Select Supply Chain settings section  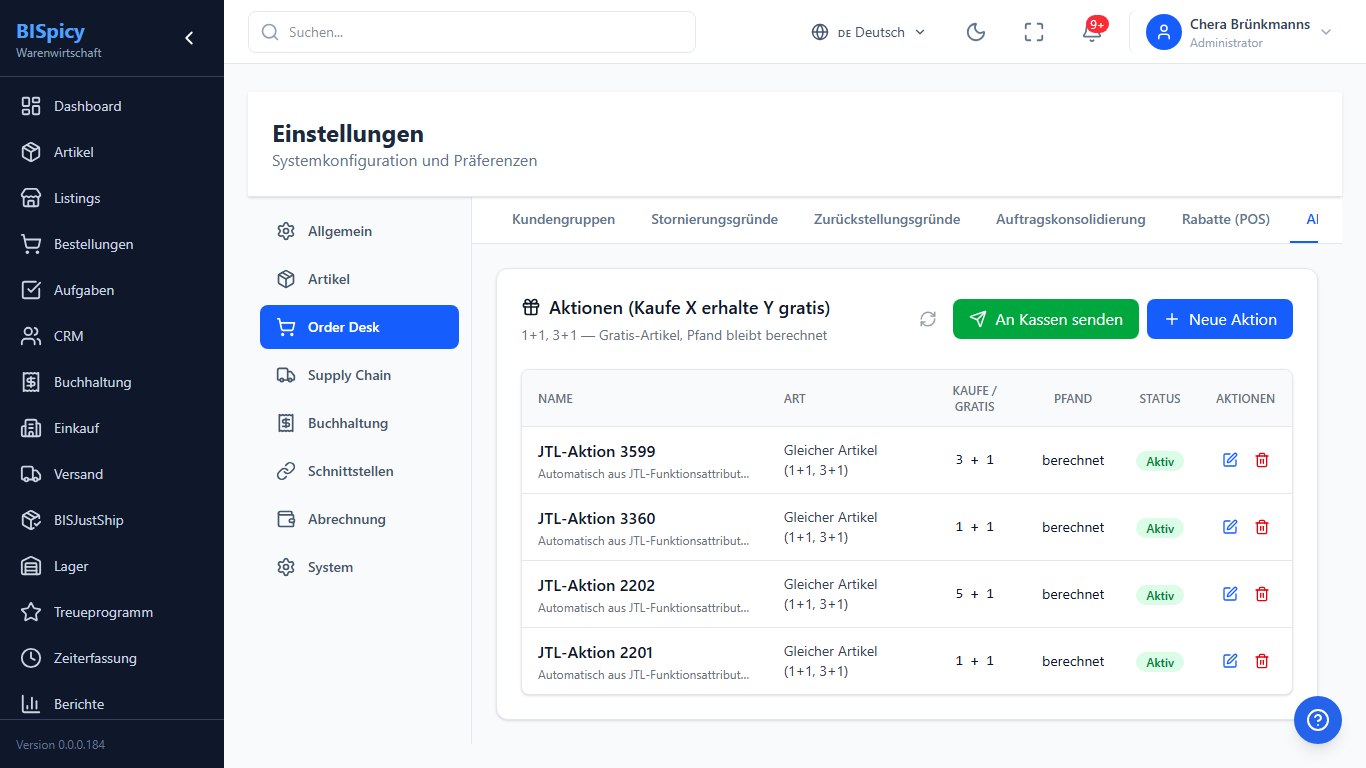pos(359,375)
